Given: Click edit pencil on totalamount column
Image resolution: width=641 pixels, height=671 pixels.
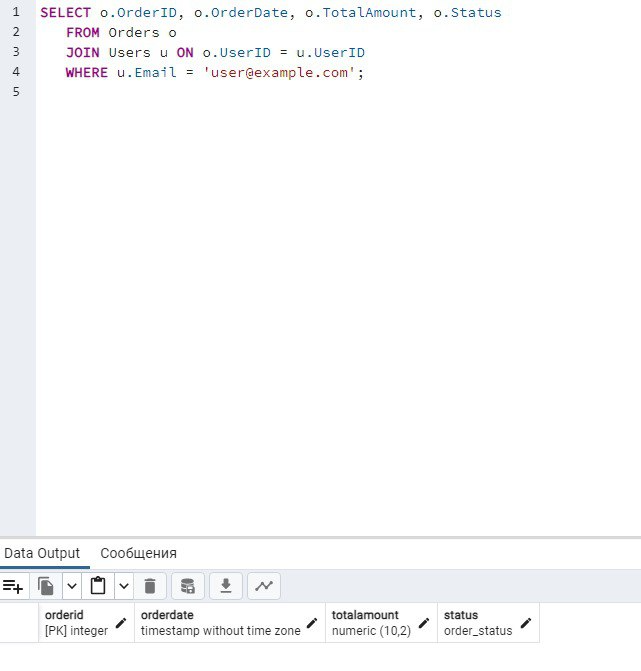Looking at the screenshot, I should (424, 623).
